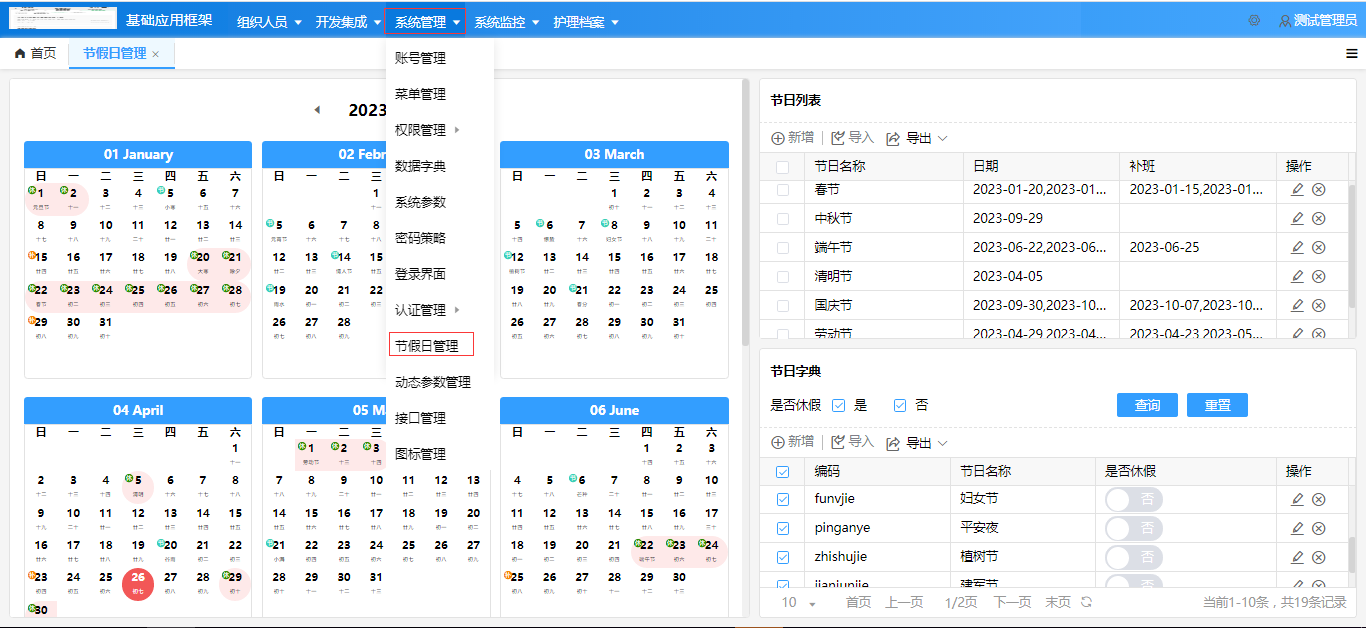Screen dimensions: 1366x628
Task: Click the edit pencil icon for 春节
Action: click(1297, 188)
